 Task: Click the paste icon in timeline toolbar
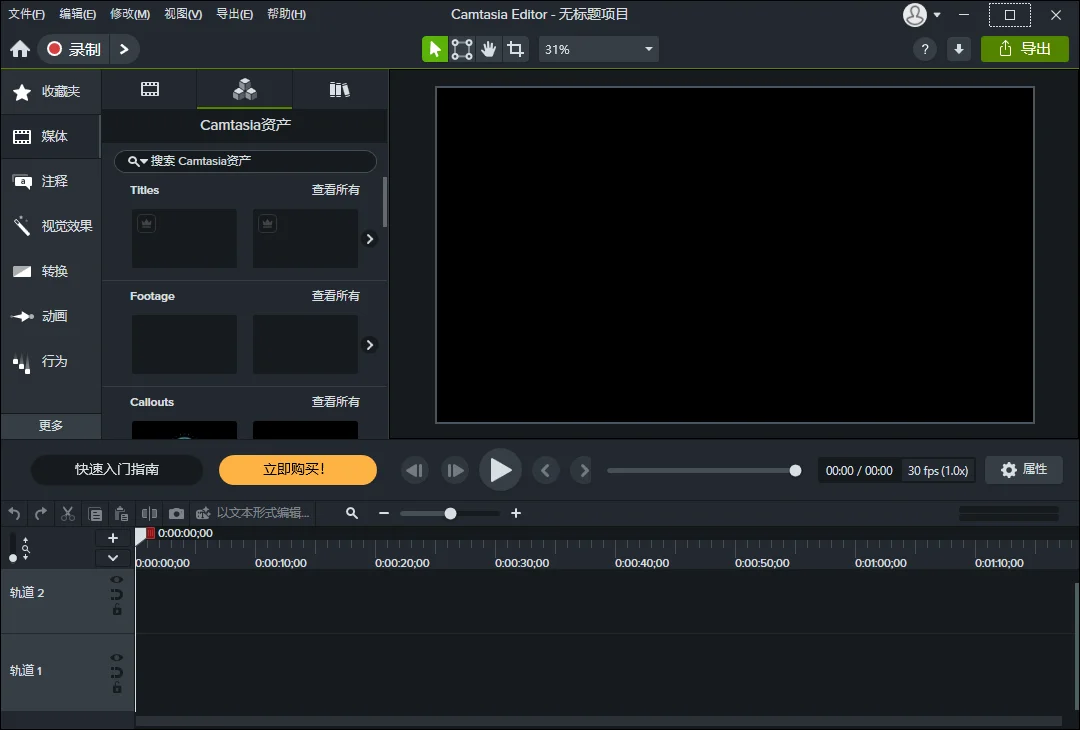[121, 514]
